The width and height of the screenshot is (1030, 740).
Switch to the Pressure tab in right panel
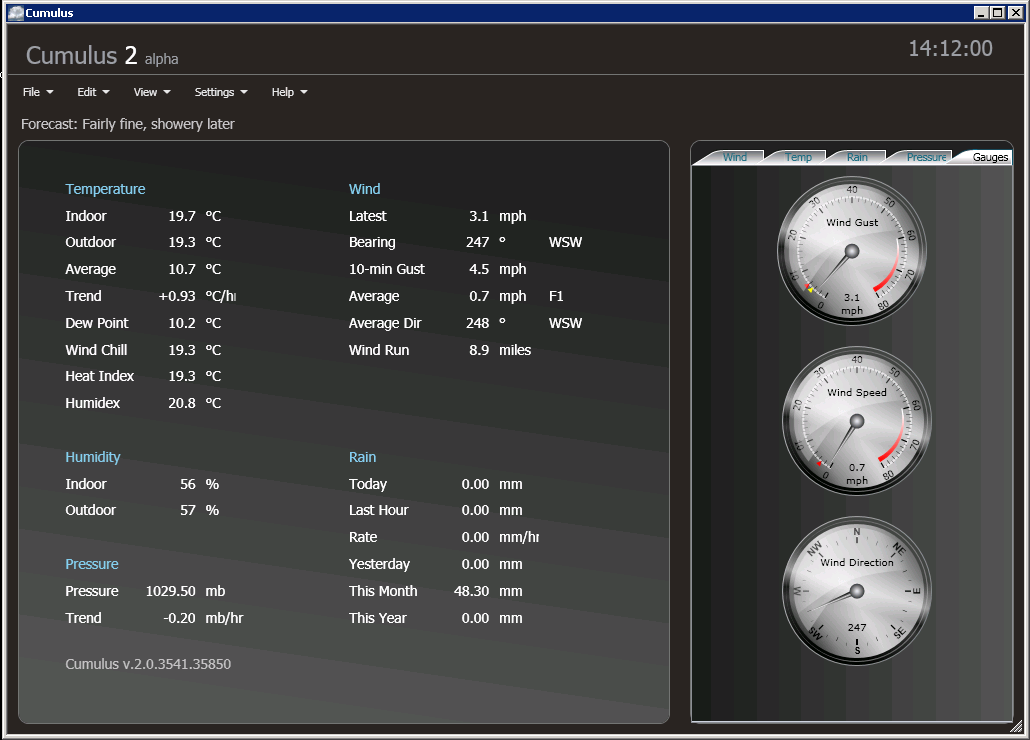coord(926,157)
